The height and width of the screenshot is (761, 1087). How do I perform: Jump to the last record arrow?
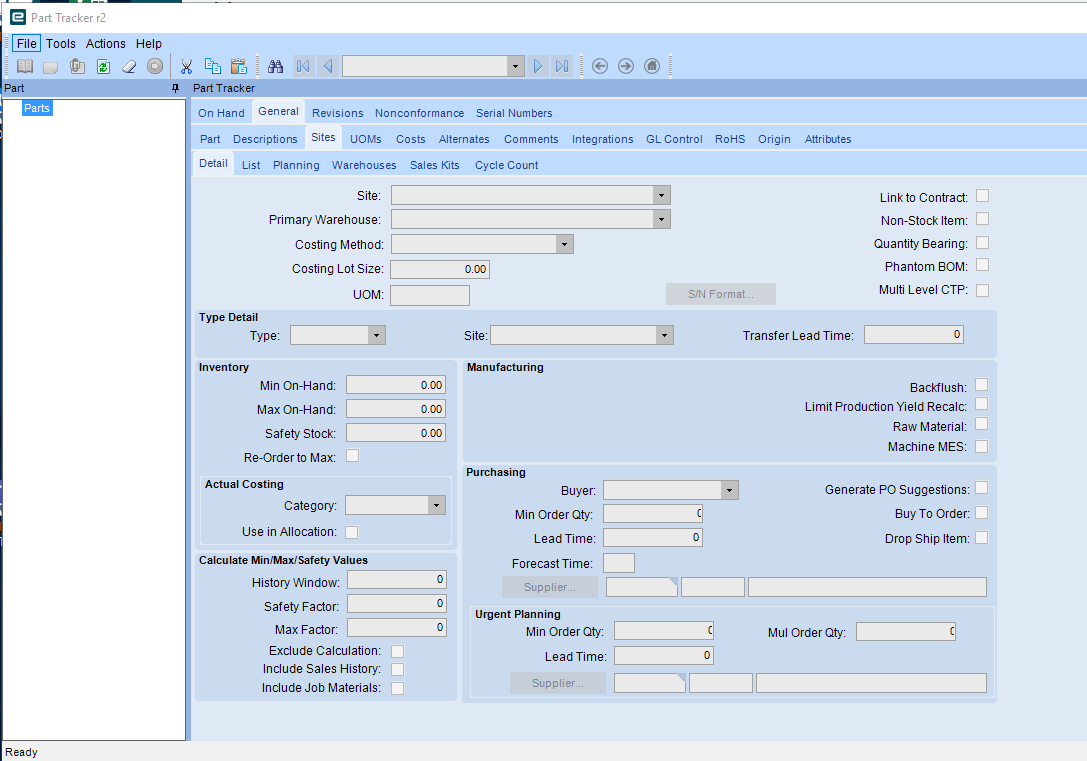click(x=562, y=67)
